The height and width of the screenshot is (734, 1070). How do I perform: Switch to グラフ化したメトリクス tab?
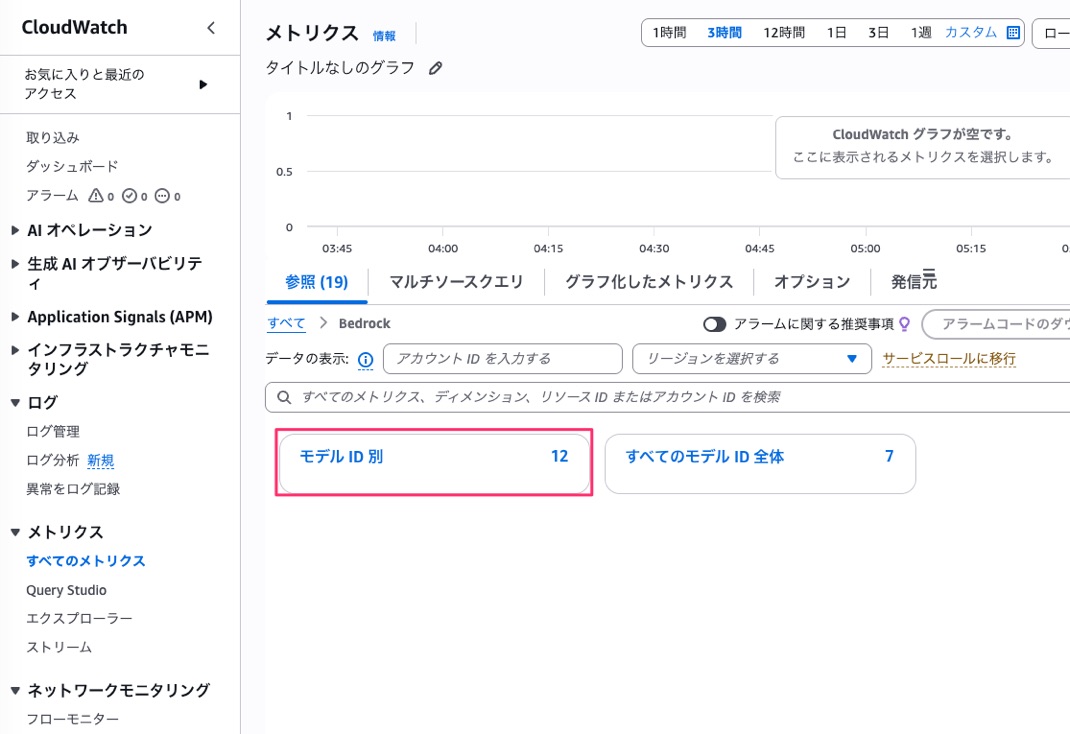click(649, 282)
